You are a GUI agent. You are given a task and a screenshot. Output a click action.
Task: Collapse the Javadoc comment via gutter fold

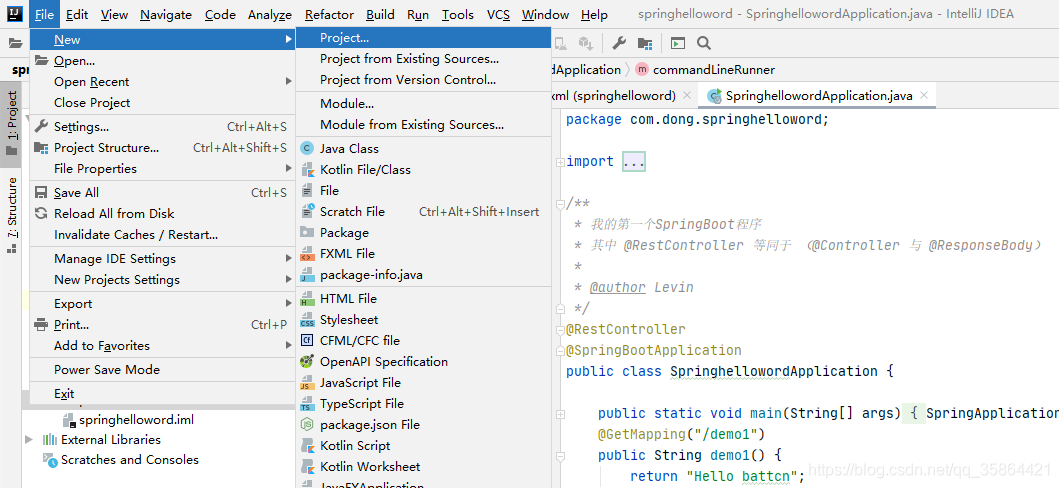coord(560,204)
